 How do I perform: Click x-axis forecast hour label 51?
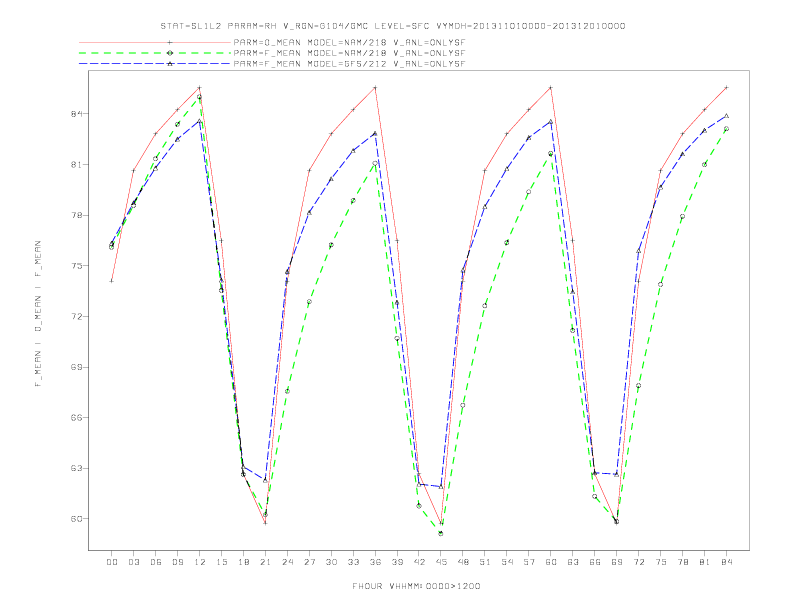coord(485,562)
